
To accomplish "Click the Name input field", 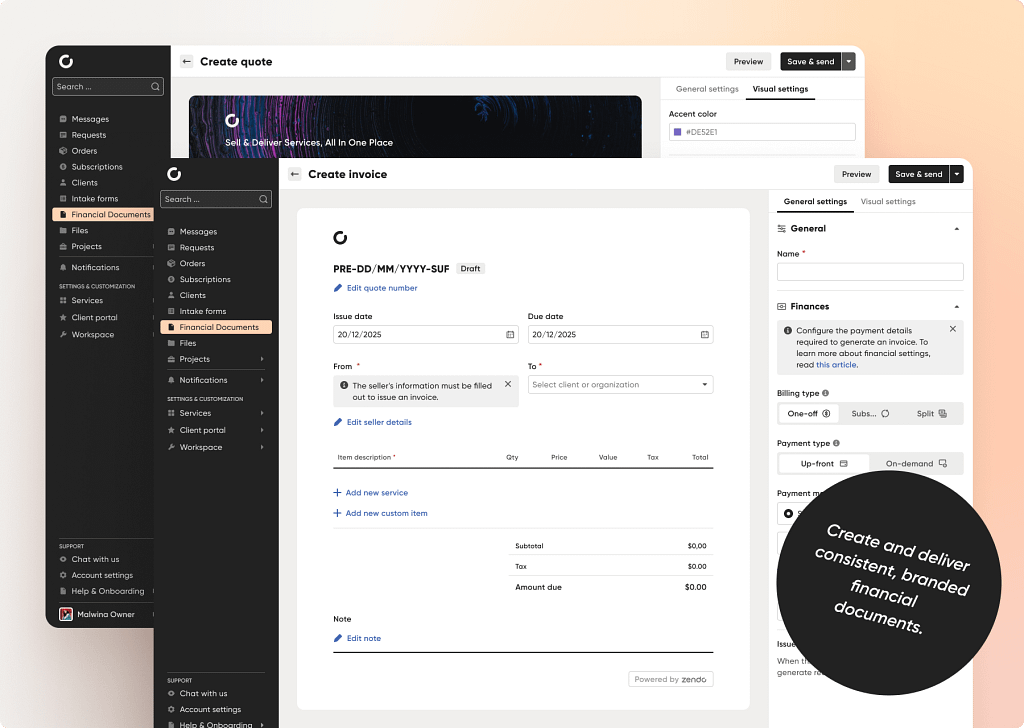I will [870, 272].
